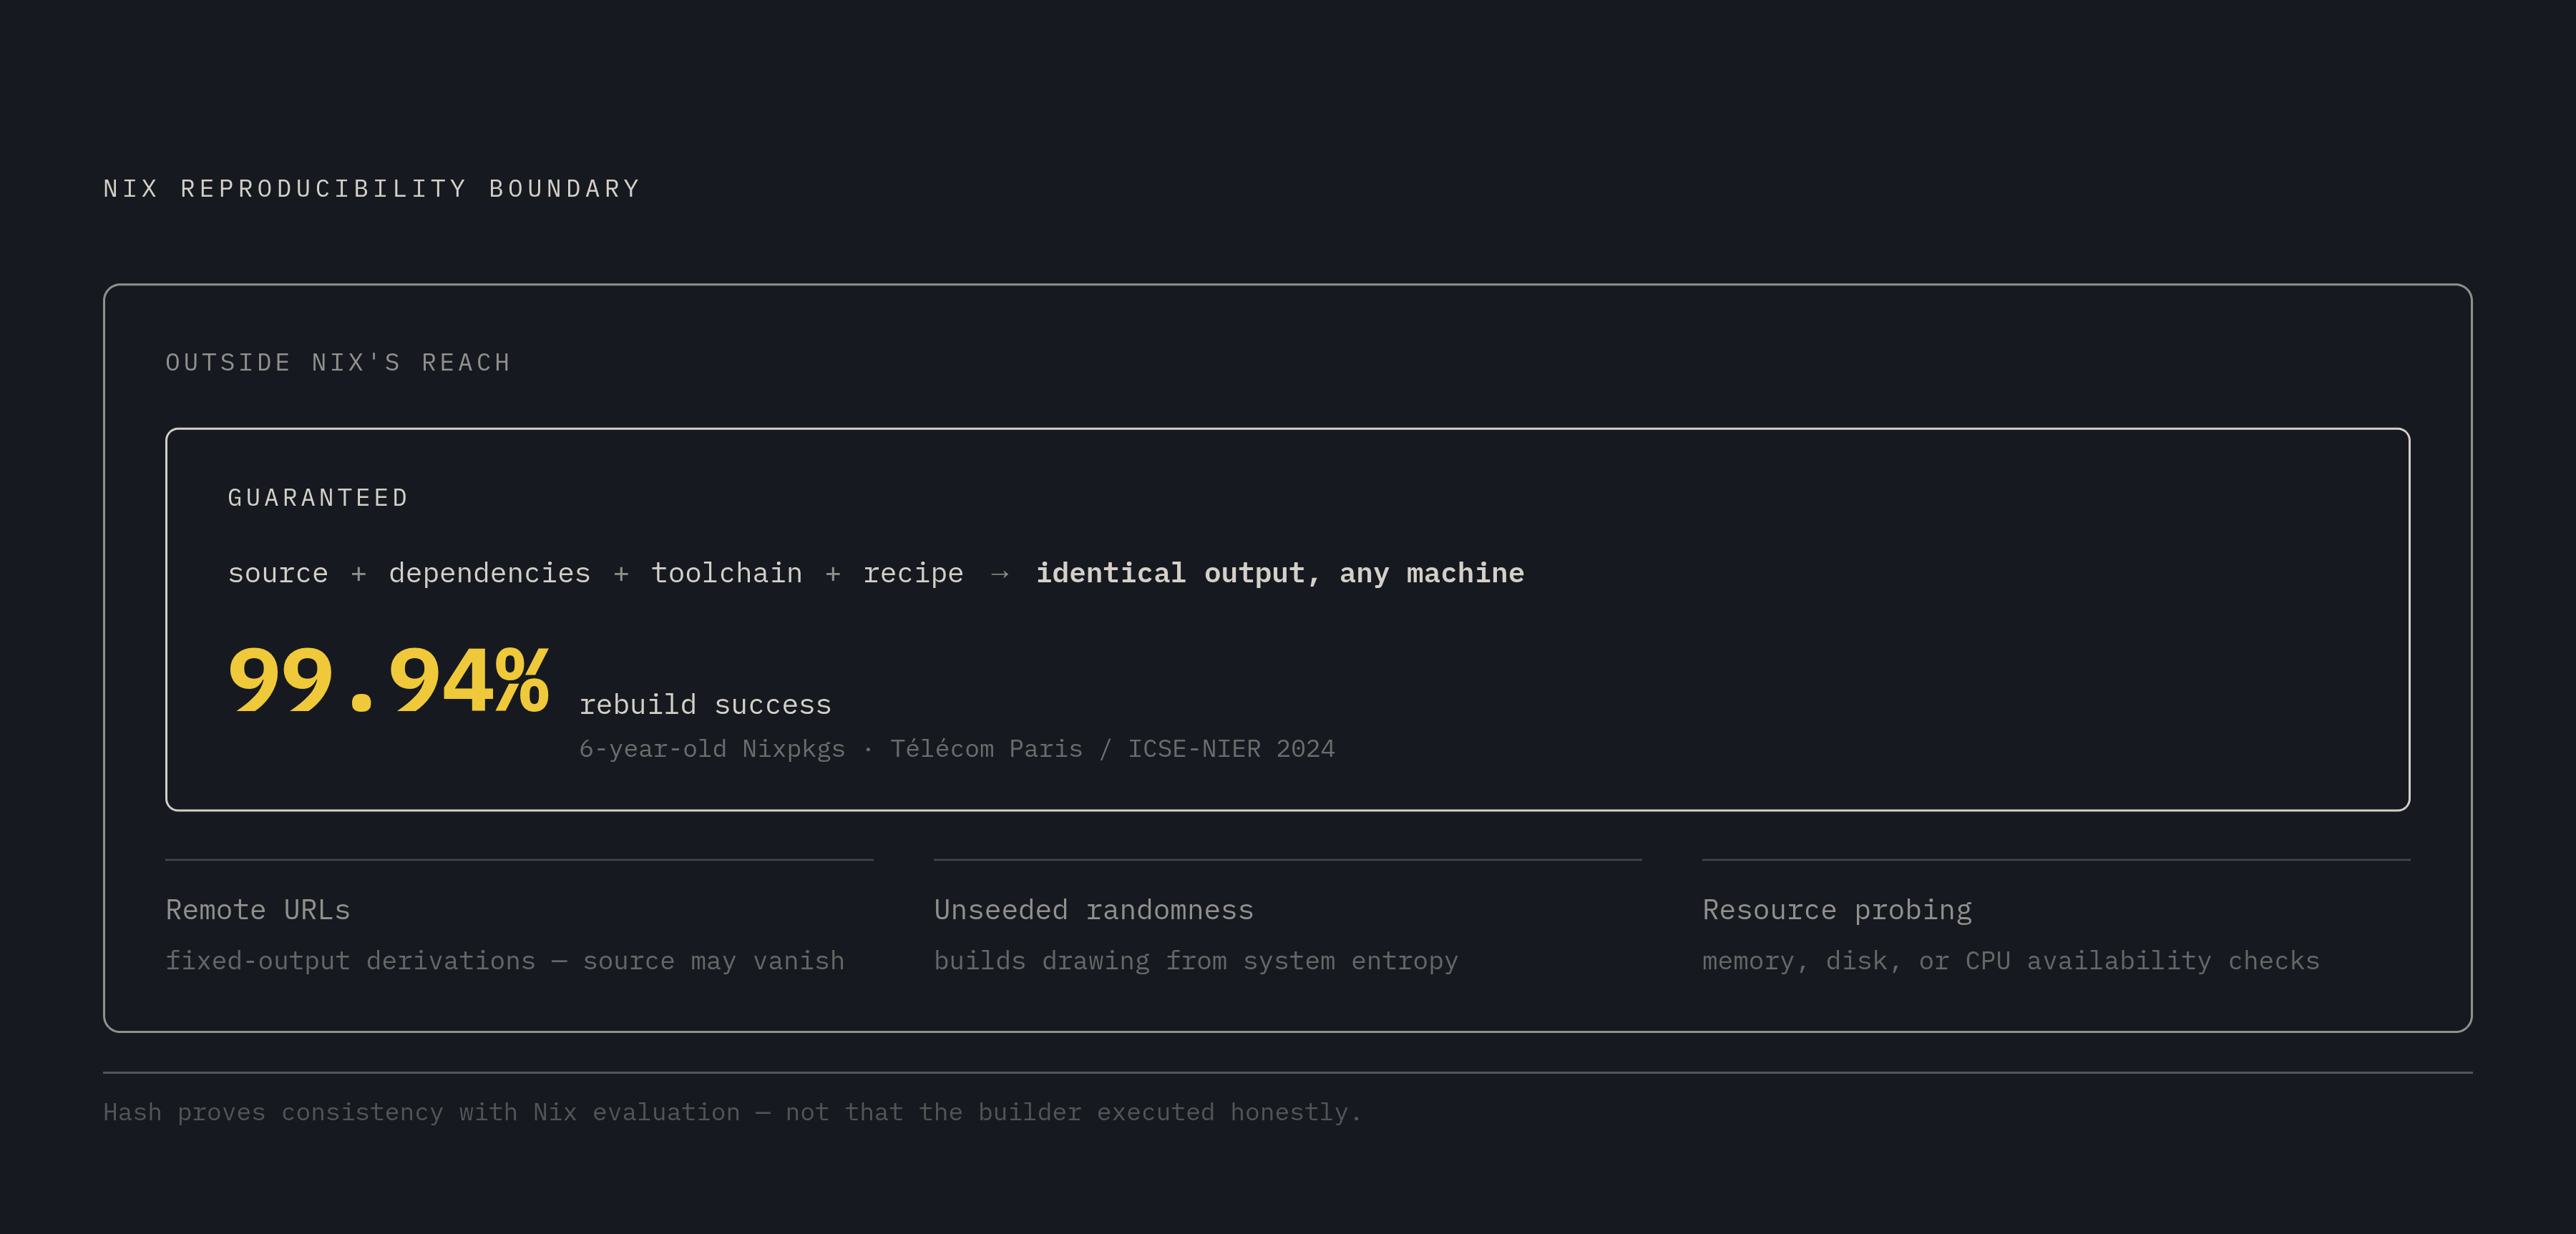
Task: Click the Hash proves consistency footnote
Action: tap(732, 1112)
